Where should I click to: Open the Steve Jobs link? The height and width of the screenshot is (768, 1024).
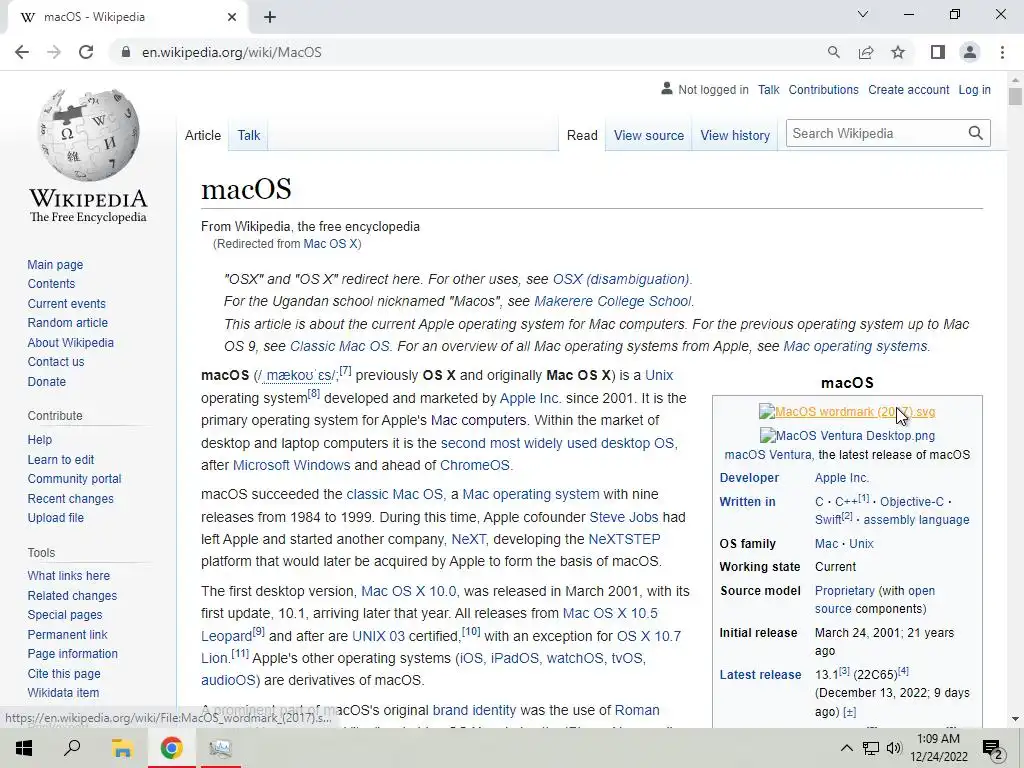(x=624, y=517)
